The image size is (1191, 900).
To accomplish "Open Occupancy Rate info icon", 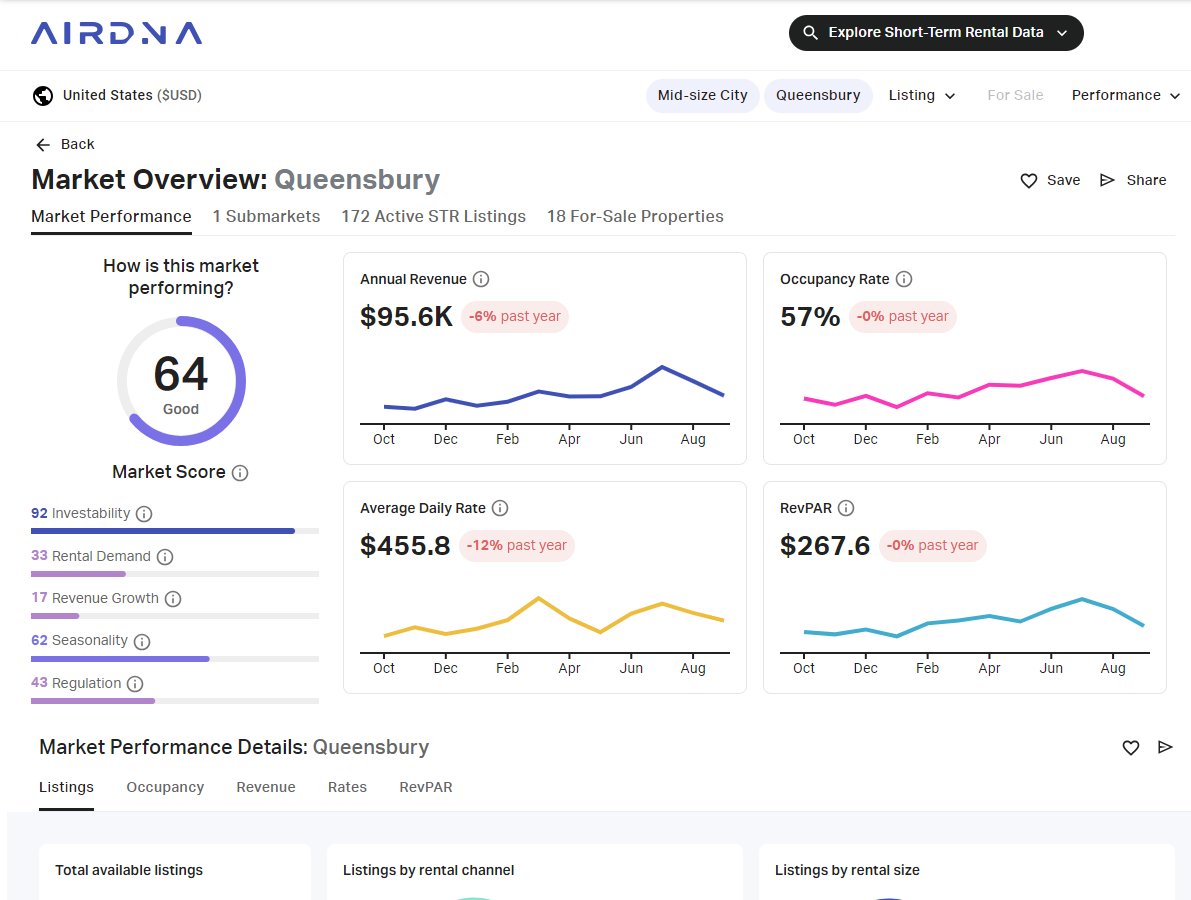I will [x=904, y=279].
